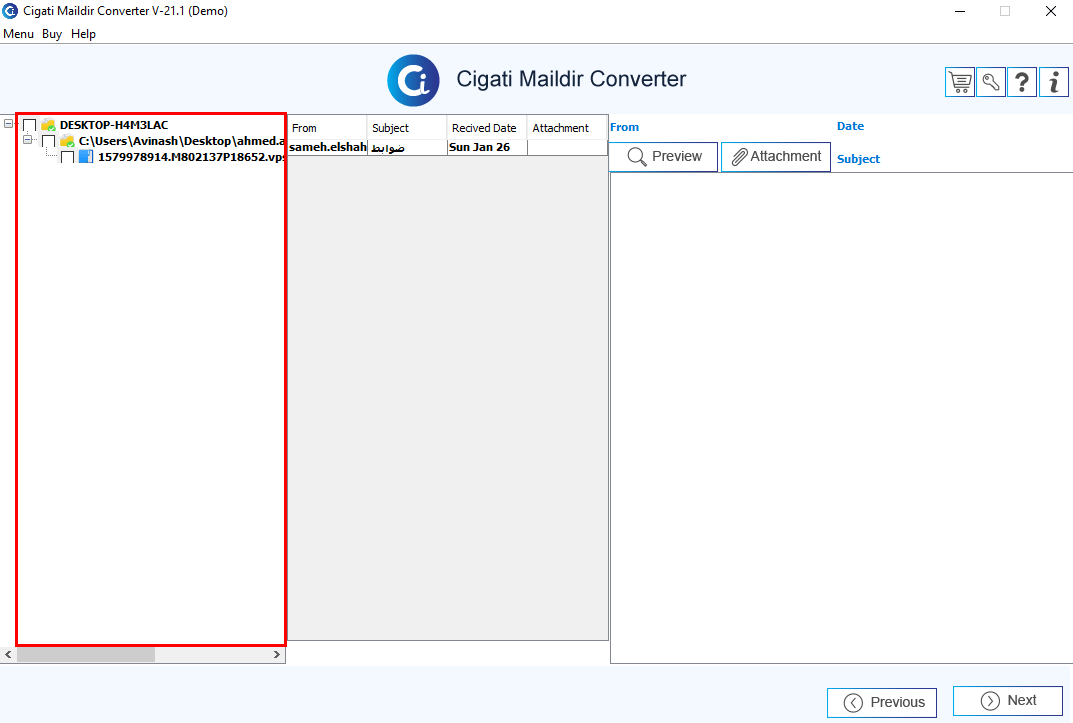Click the Attachment button
Viewport: 1073px width, 723px height.
point(776,157)
